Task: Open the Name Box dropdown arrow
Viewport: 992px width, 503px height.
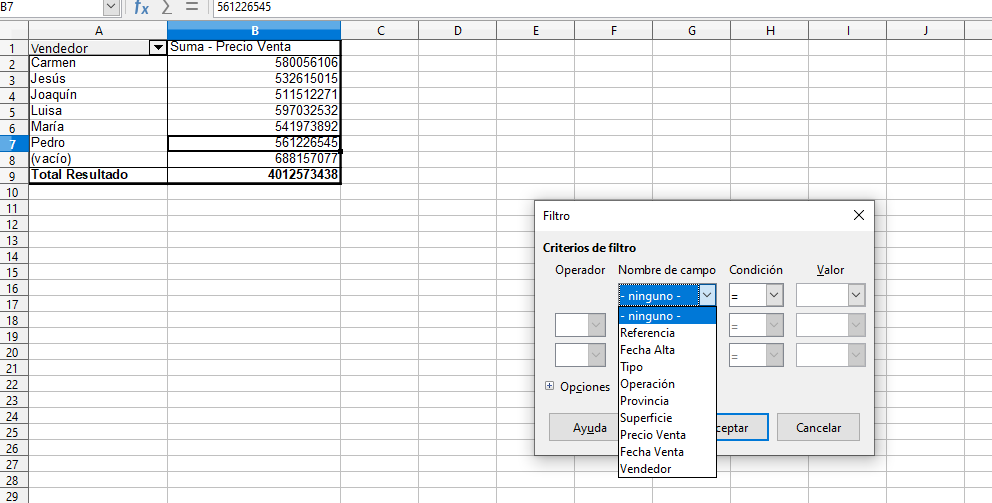Action: [x=111, y=7]
